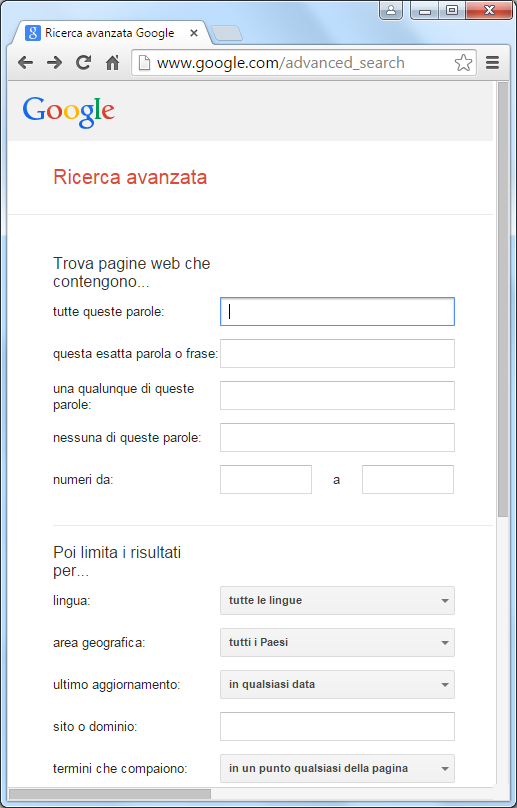This screenshot has height=808, width=517.
Task: Open a new tab
Action: tap(227, 33)
